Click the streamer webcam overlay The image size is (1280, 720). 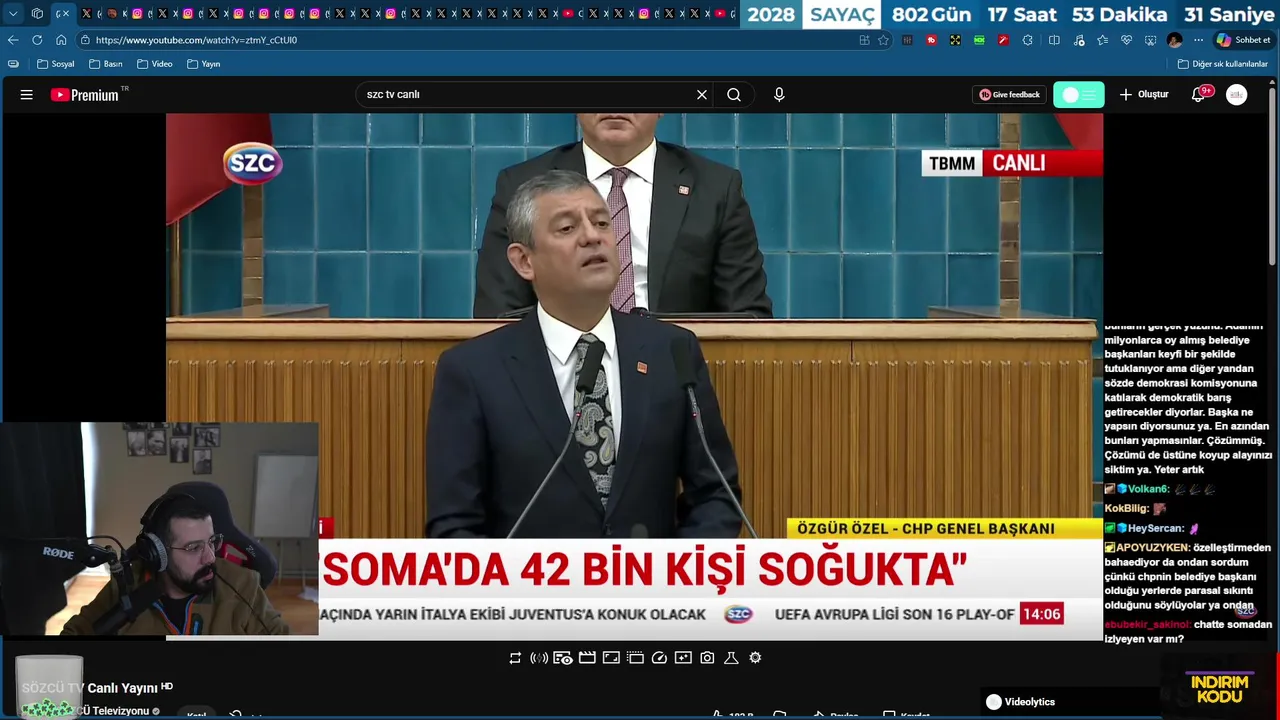[160, 528]
